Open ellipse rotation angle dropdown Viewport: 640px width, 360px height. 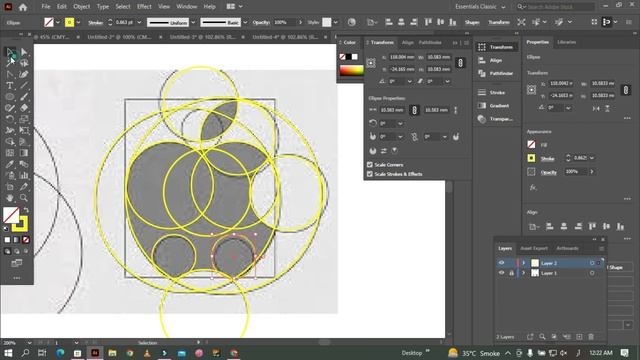(x=400, y=123)
